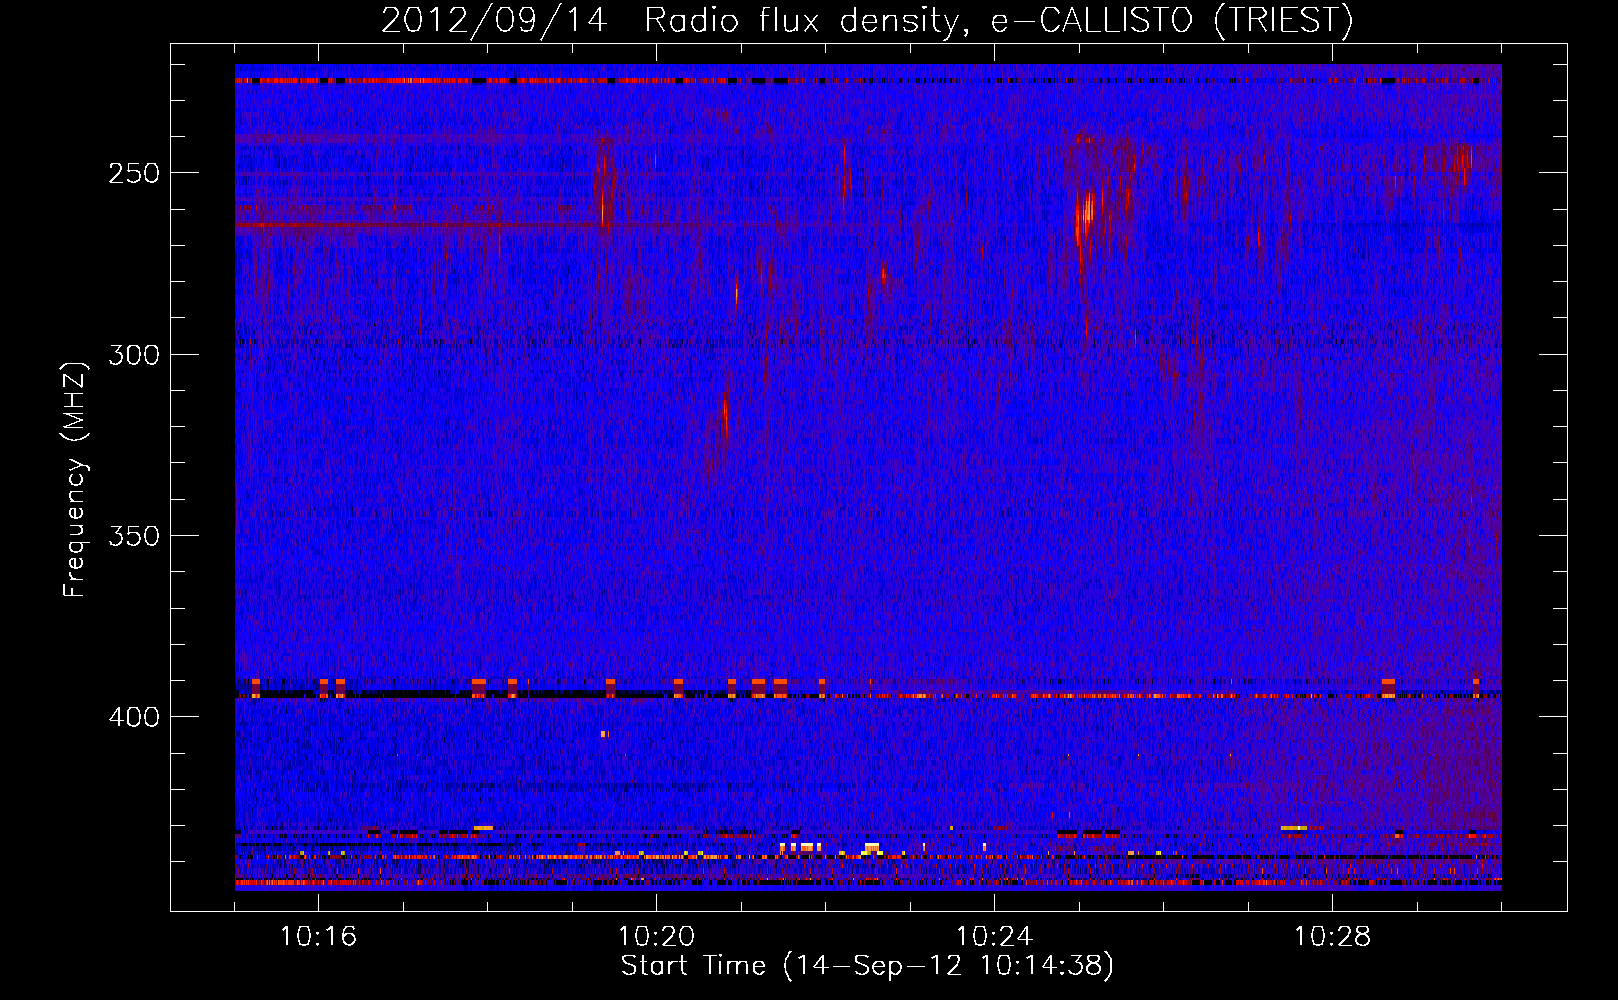Click the 10:16 time tick label
The image size is (1618, 1000).
point(318,937)
